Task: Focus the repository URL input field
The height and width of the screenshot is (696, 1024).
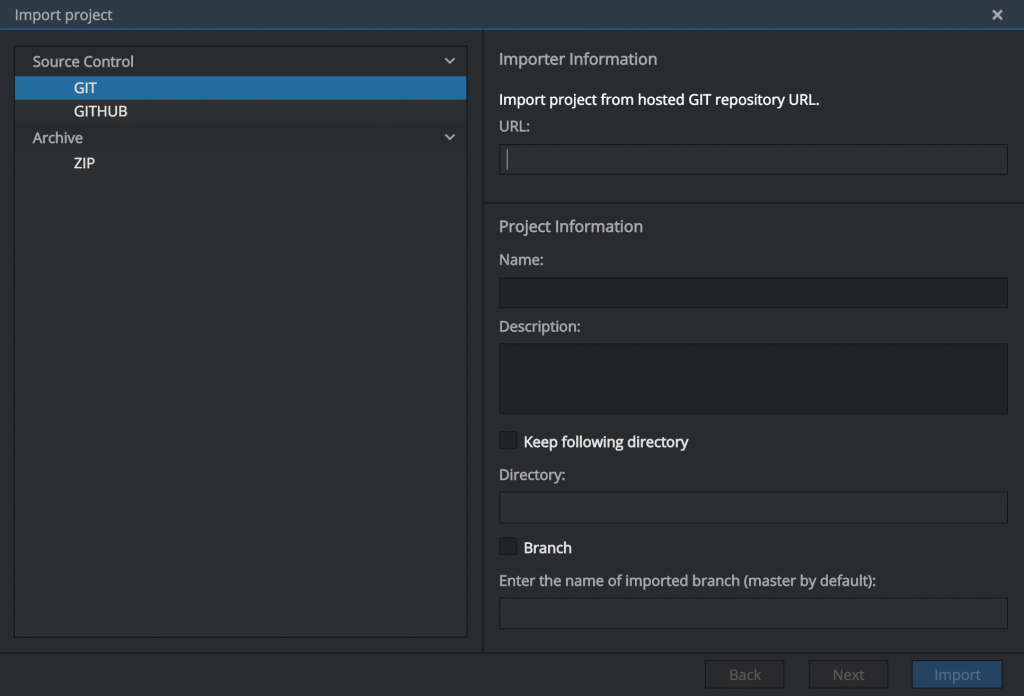Action: pyautogui.click(x=752, y=160)
